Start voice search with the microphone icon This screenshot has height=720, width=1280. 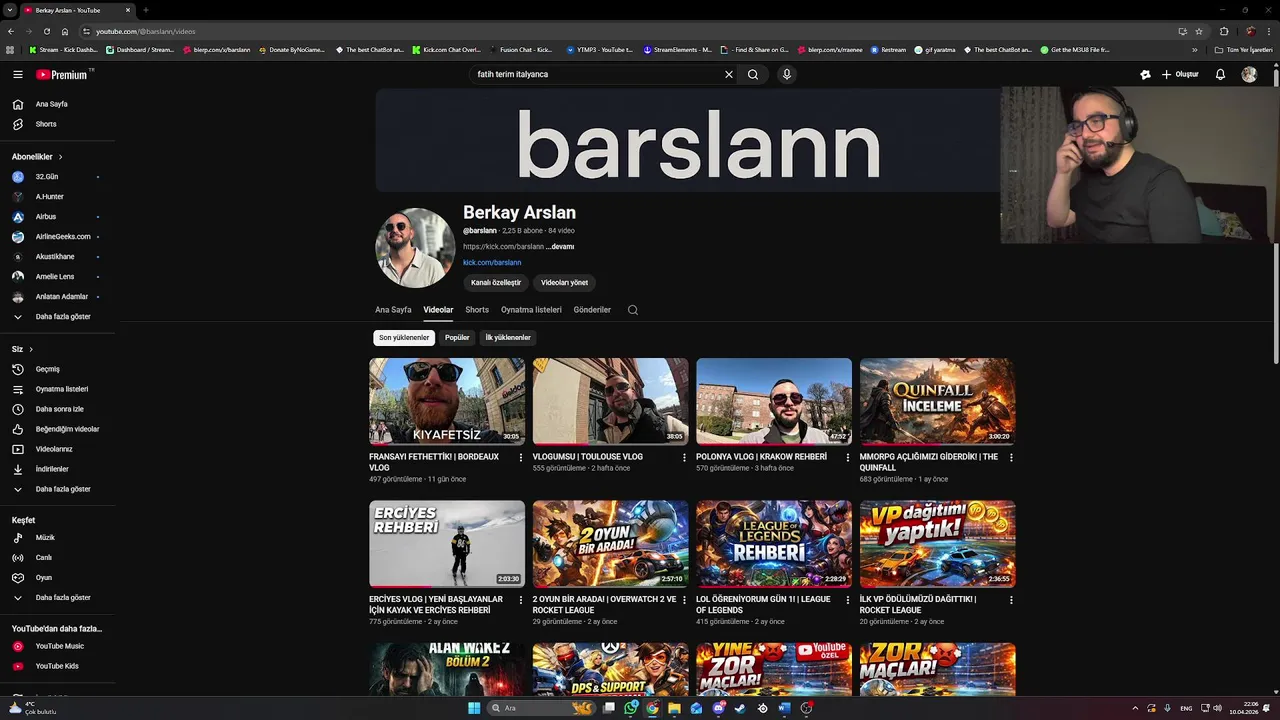pyautogui.click(x=787, y=74)
